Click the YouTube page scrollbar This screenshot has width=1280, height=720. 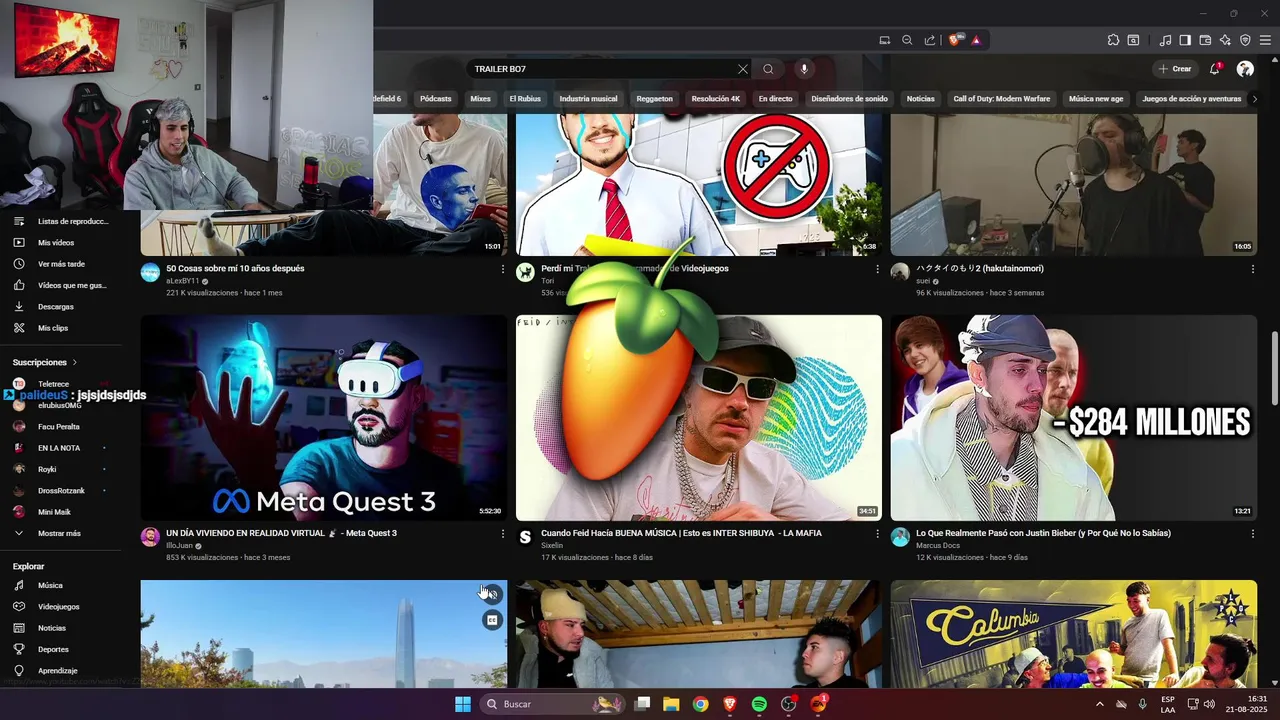click(1274, 368)
